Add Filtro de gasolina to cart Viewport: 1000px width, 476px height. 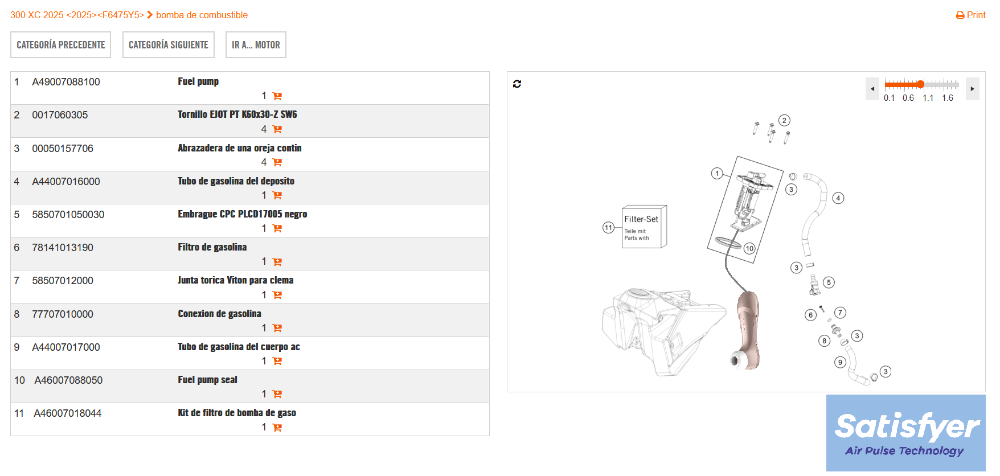click(x=277, y=262)
